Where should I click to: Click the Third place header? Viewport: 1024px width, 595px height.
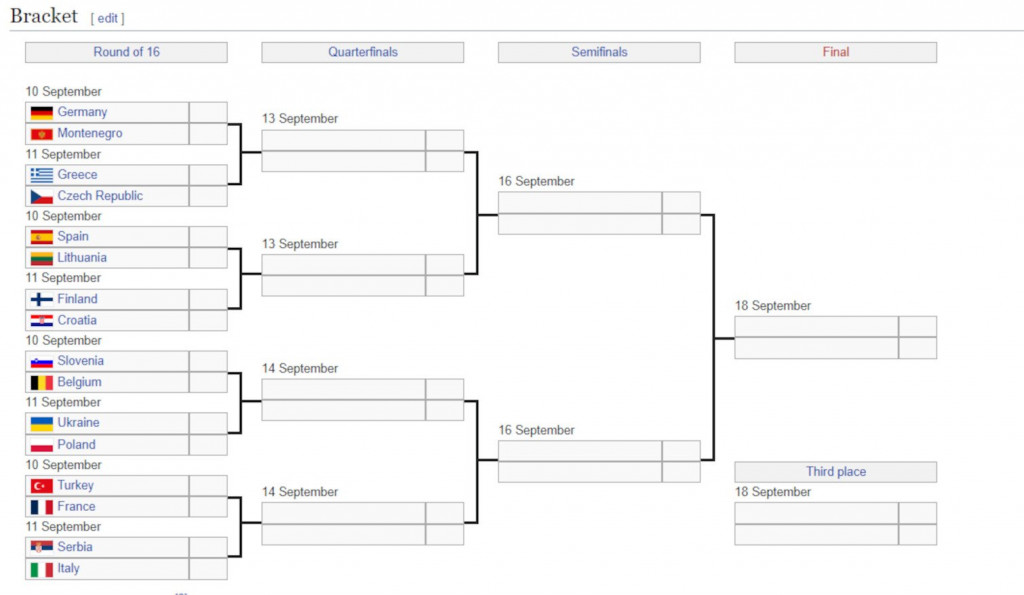[x=836, y=472]
